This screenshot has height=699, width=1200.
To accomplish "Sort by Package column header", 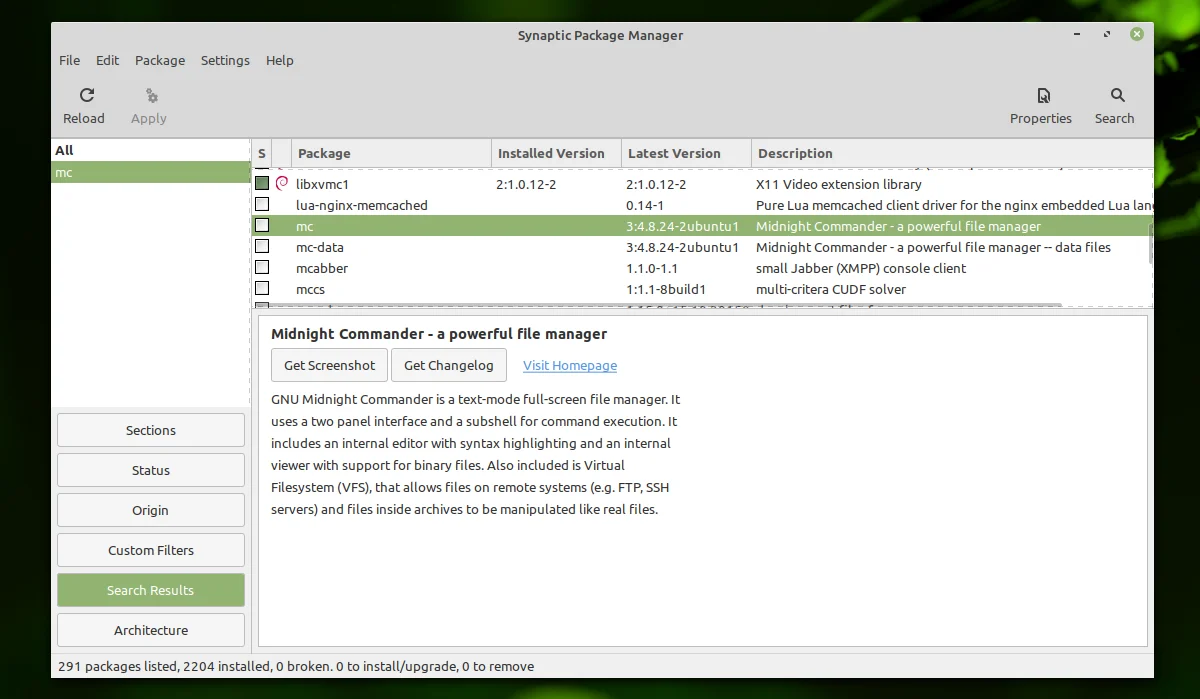I will 391,153.
